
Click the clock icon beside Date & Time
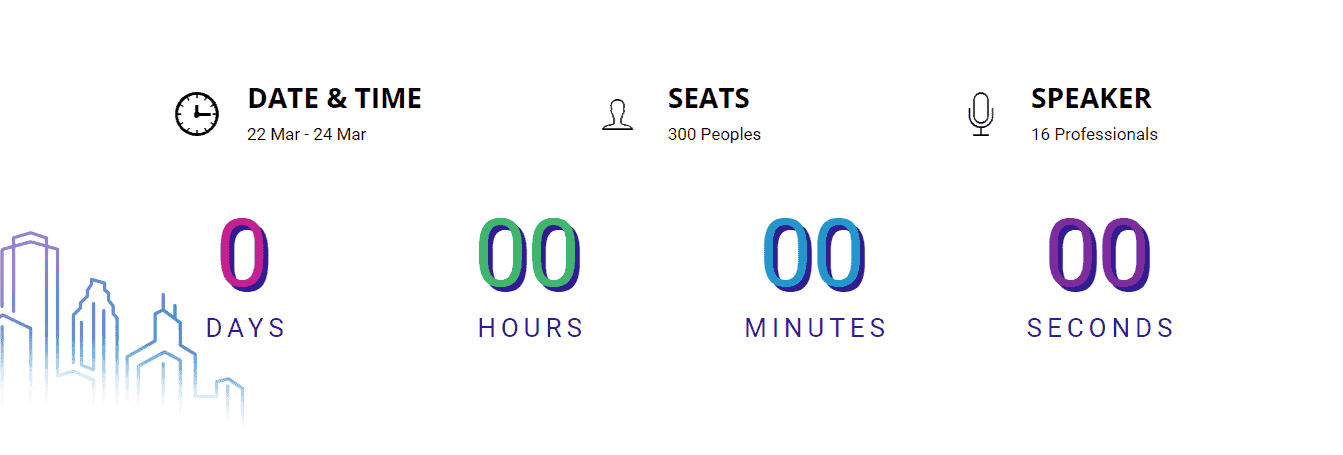click(x=197, y=114)
